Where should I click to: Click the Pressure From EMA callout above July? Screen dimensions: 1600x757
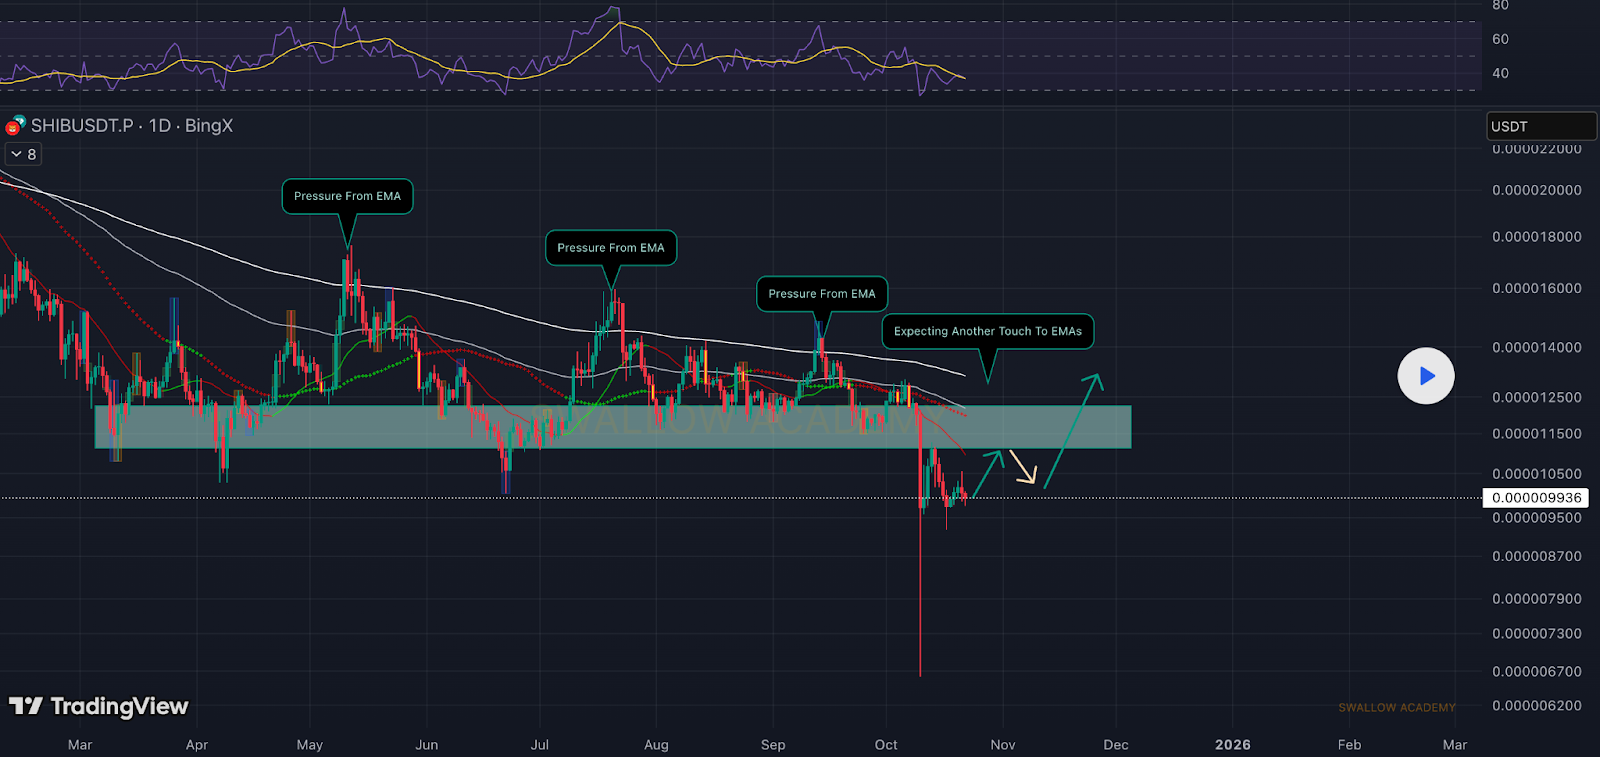(x=610, y=248)
